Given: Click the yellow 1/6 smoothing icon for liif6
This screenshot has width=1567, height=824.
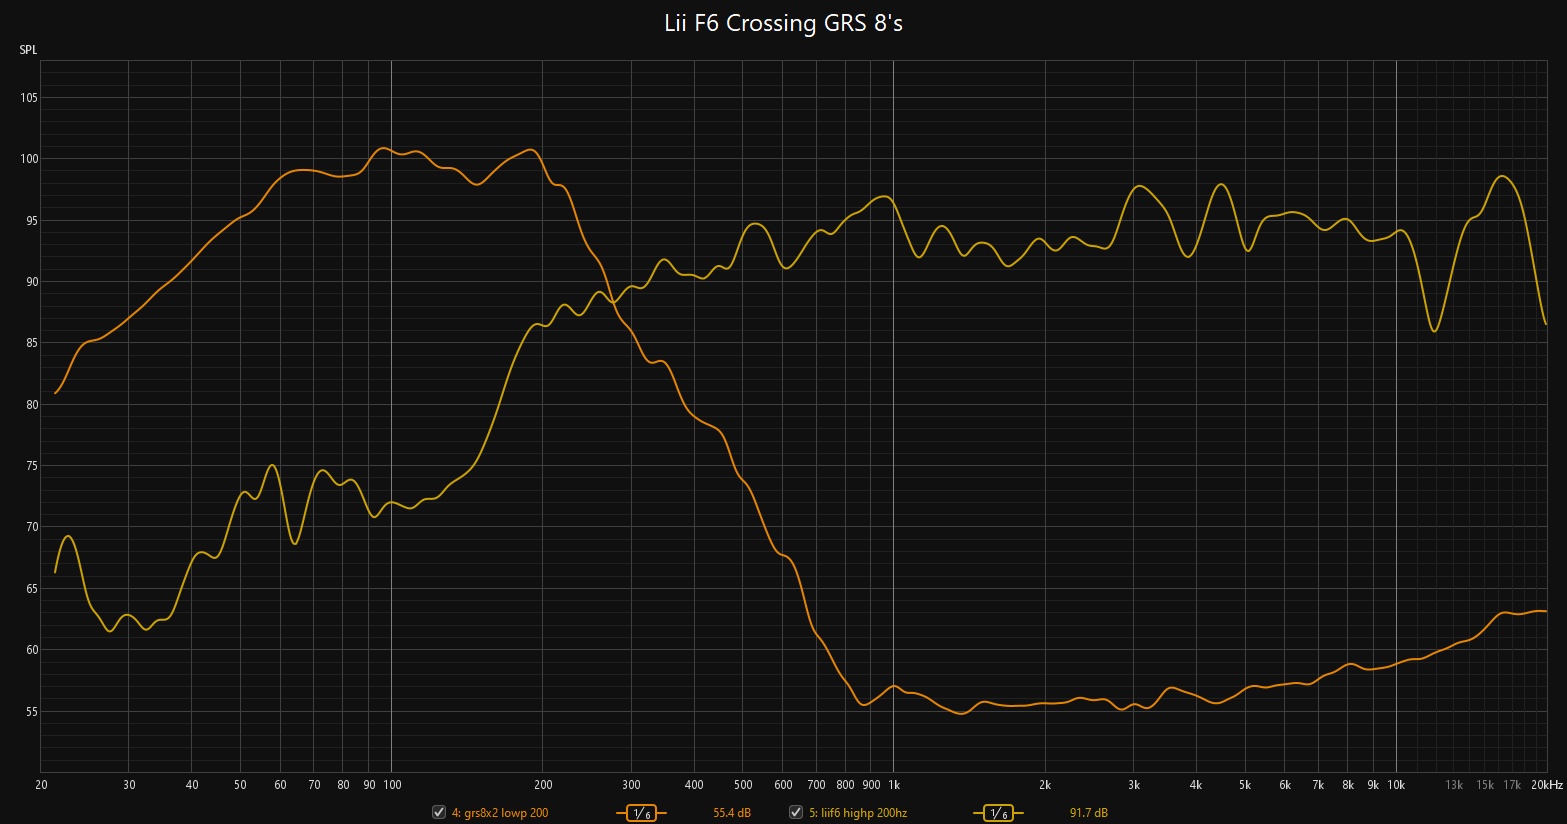Looking at the screenshot, I should coord(998,813).
